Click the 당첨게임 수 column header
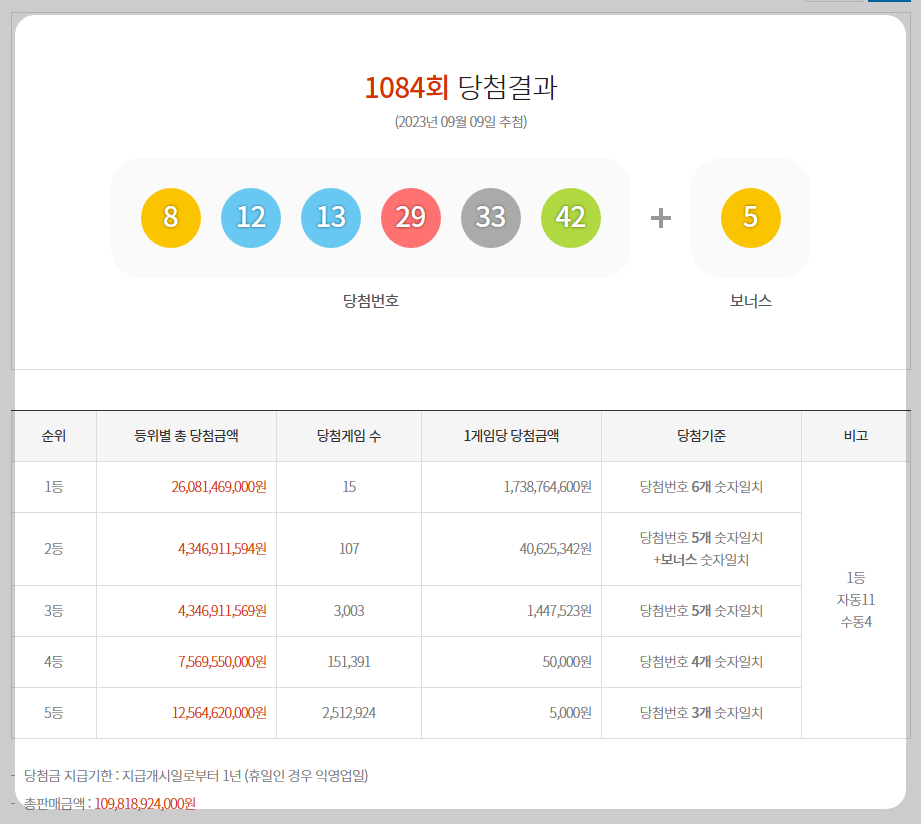The width and height of the screenshot is (921, 824). click(349, 436)
